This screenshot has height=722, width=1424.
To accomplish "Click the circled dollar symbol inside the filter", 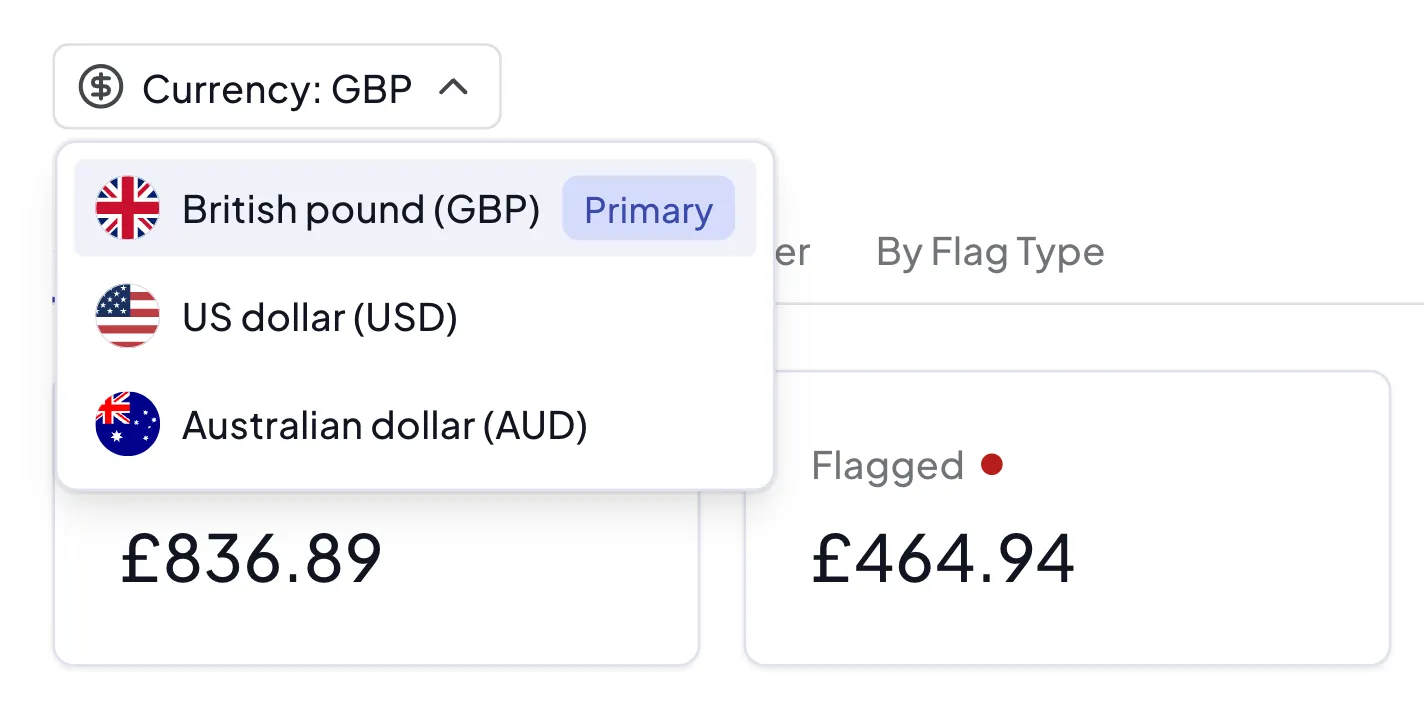I will 99,88.
